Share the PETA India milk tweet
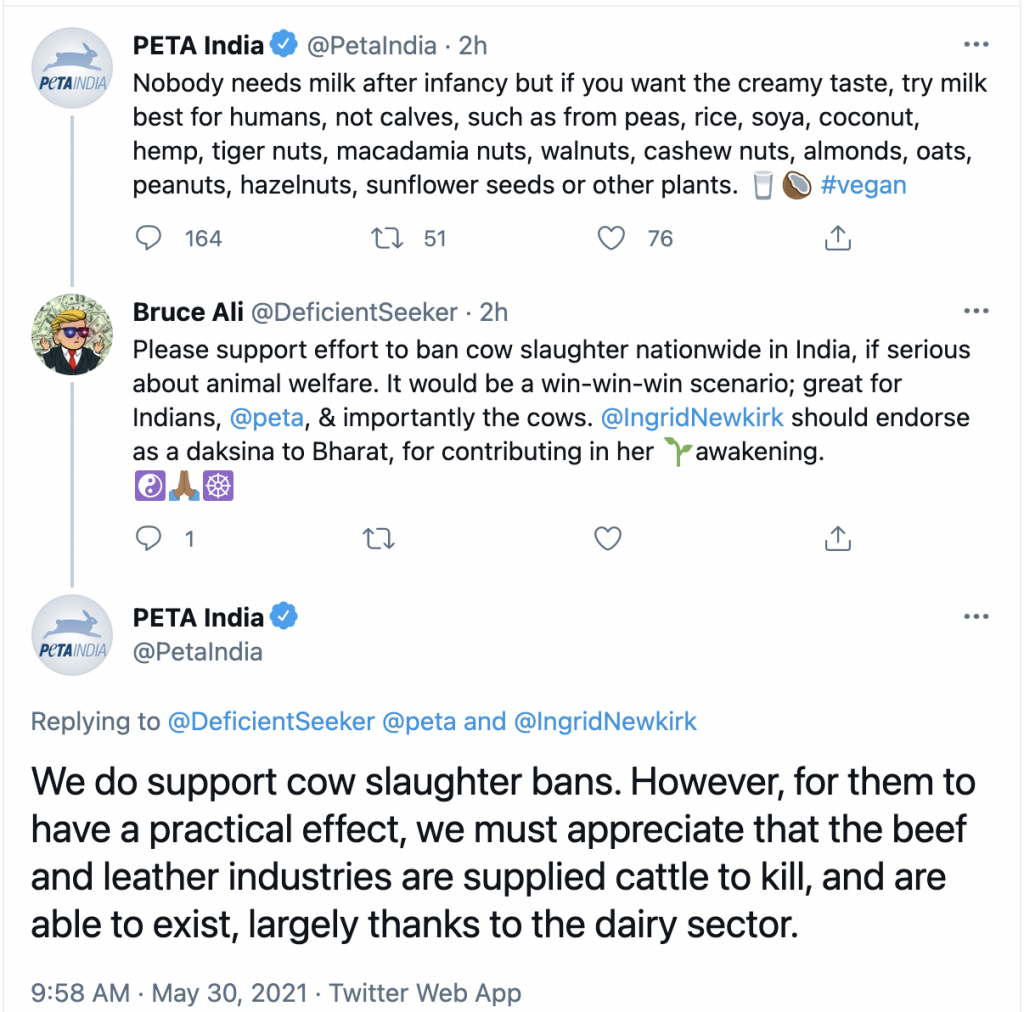 pos(837,238)
